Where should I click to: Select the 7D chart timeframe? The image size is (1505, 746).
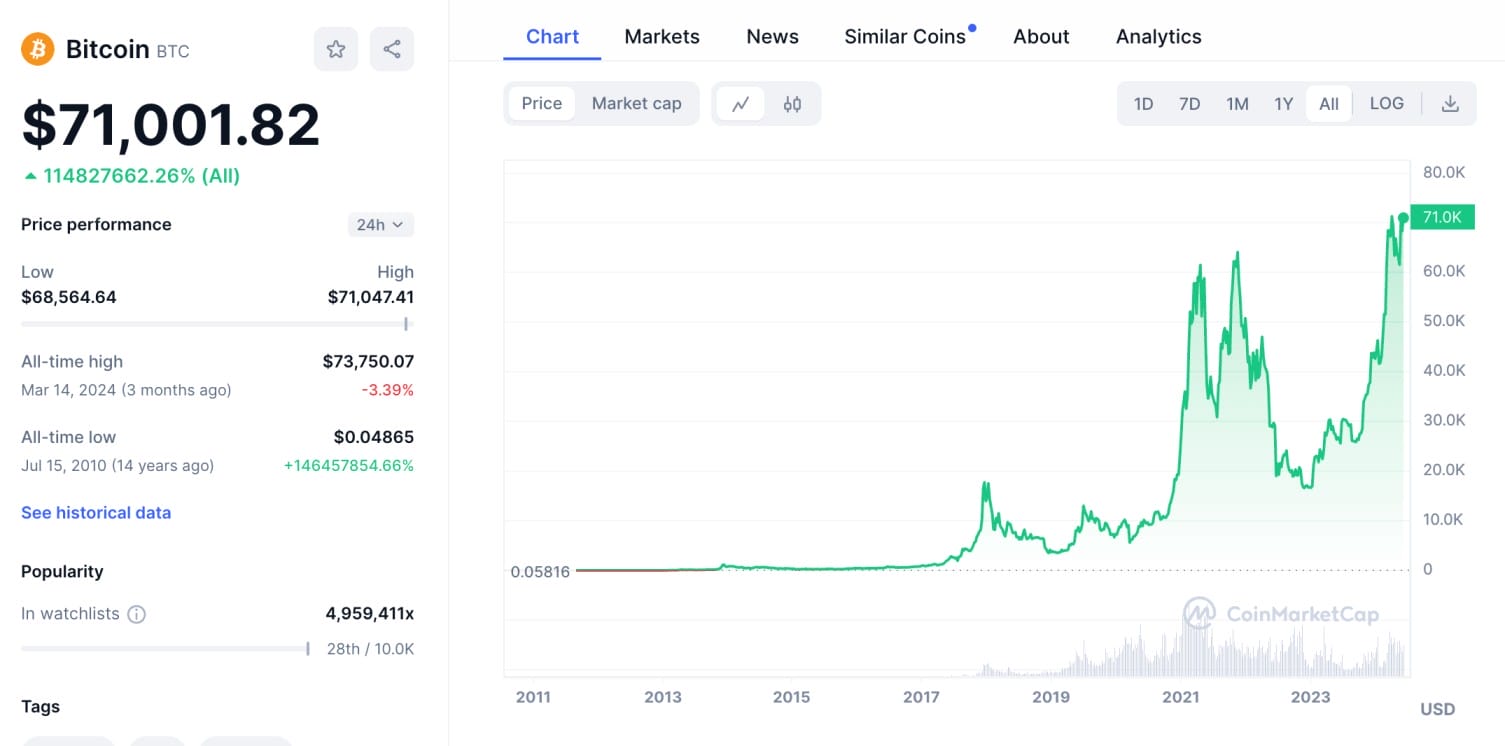coord(1190,103)
